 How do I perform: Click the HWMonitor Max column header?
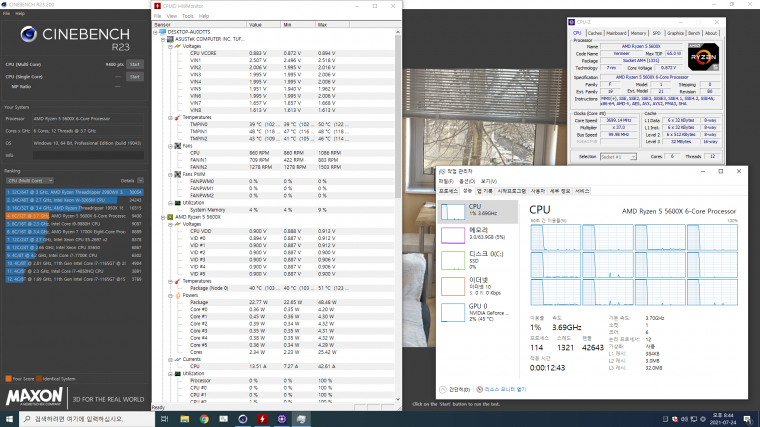click(332, 24)
